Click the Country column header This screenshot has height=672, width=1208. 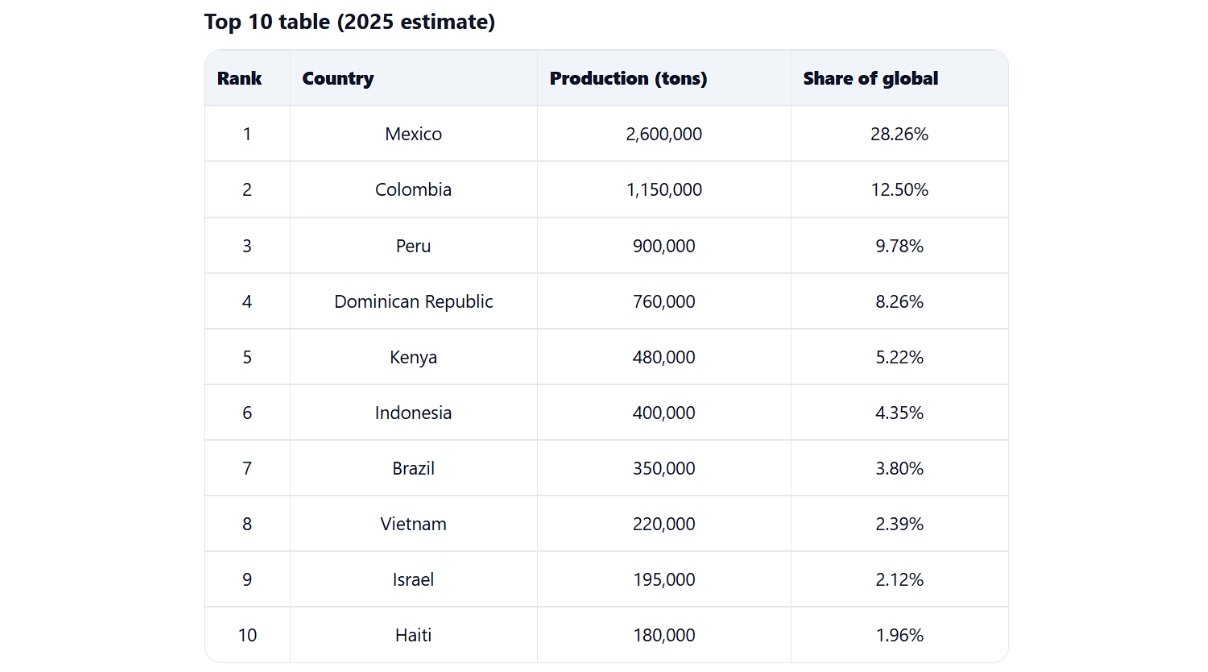(x=338, y=79)
